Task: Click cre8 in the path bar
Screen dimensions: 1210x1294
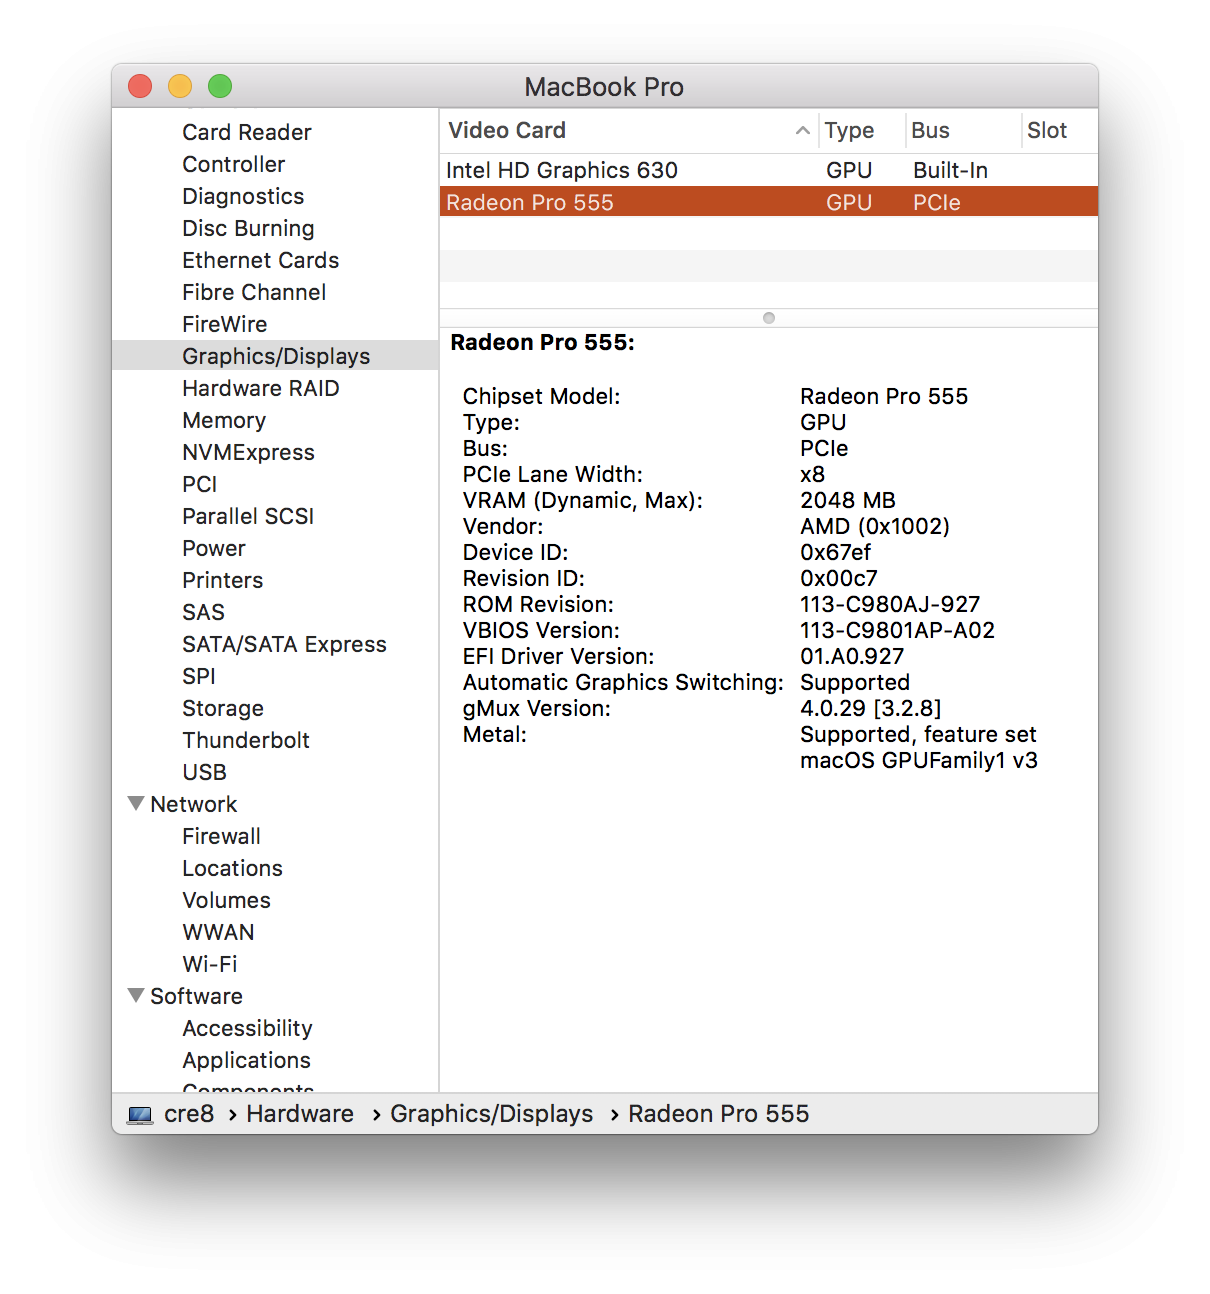Action: click(x=189, y=1114)
